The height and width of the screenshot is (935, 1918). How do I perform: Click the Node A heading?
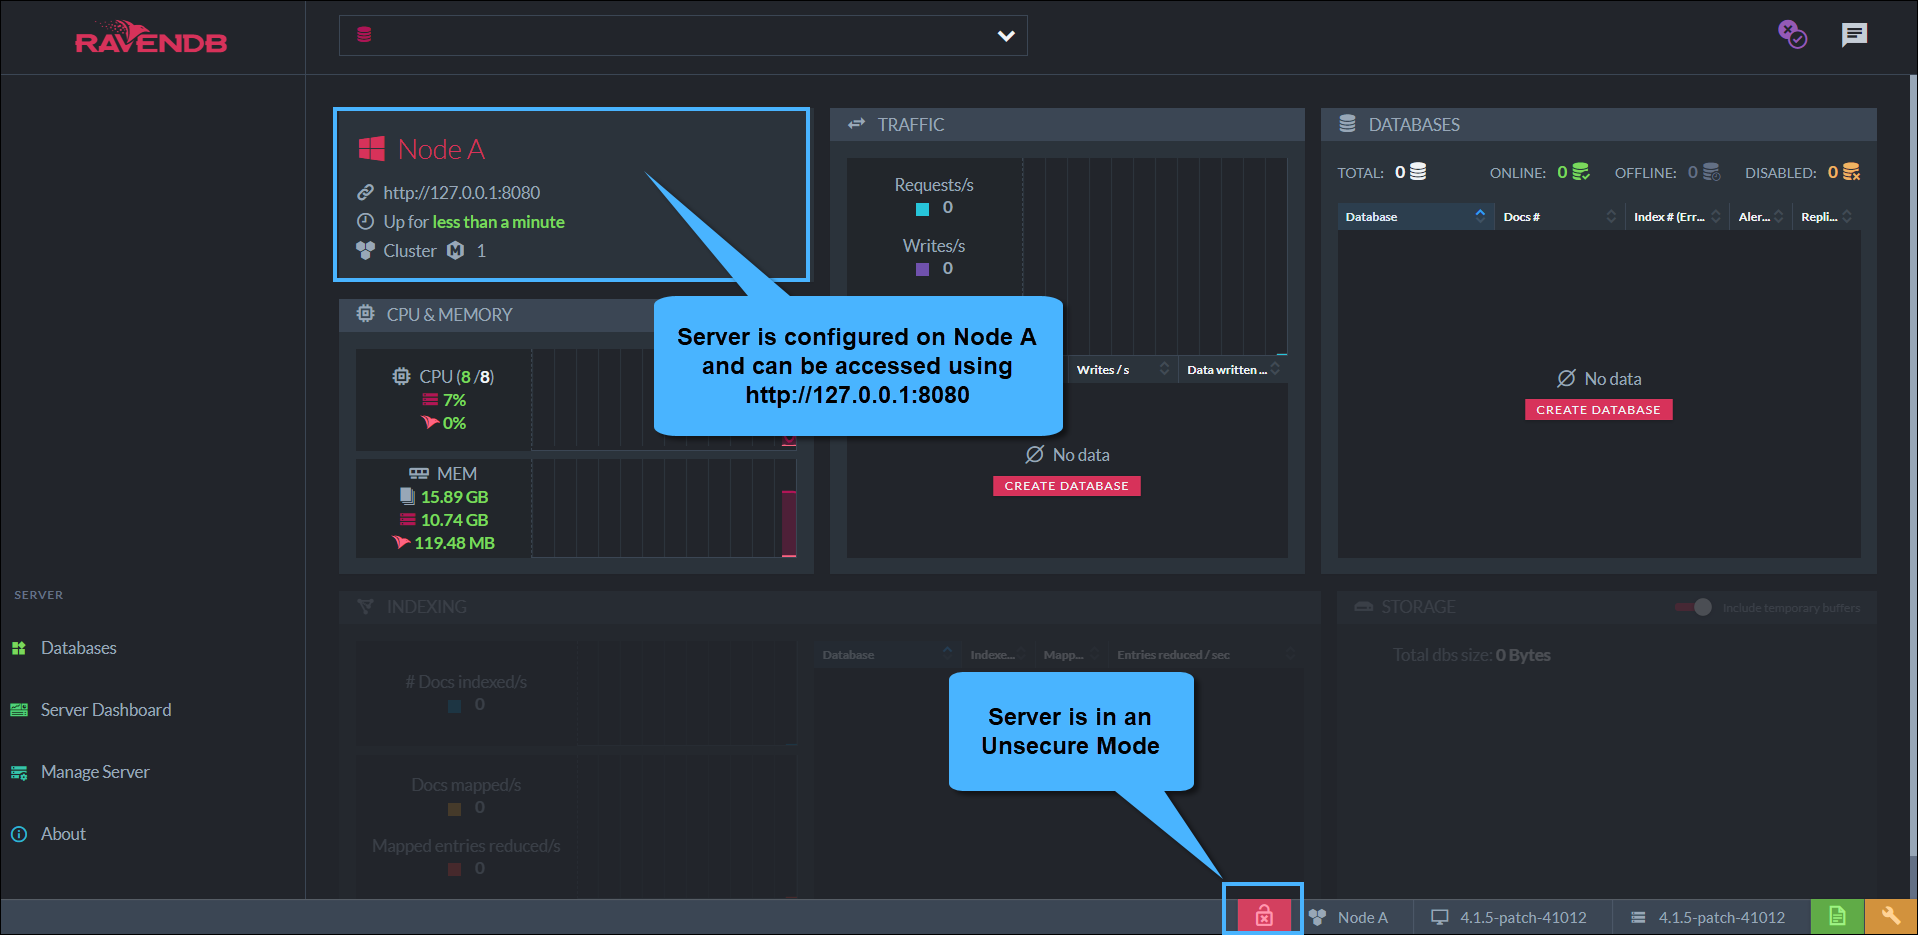(x=441, y=149)
